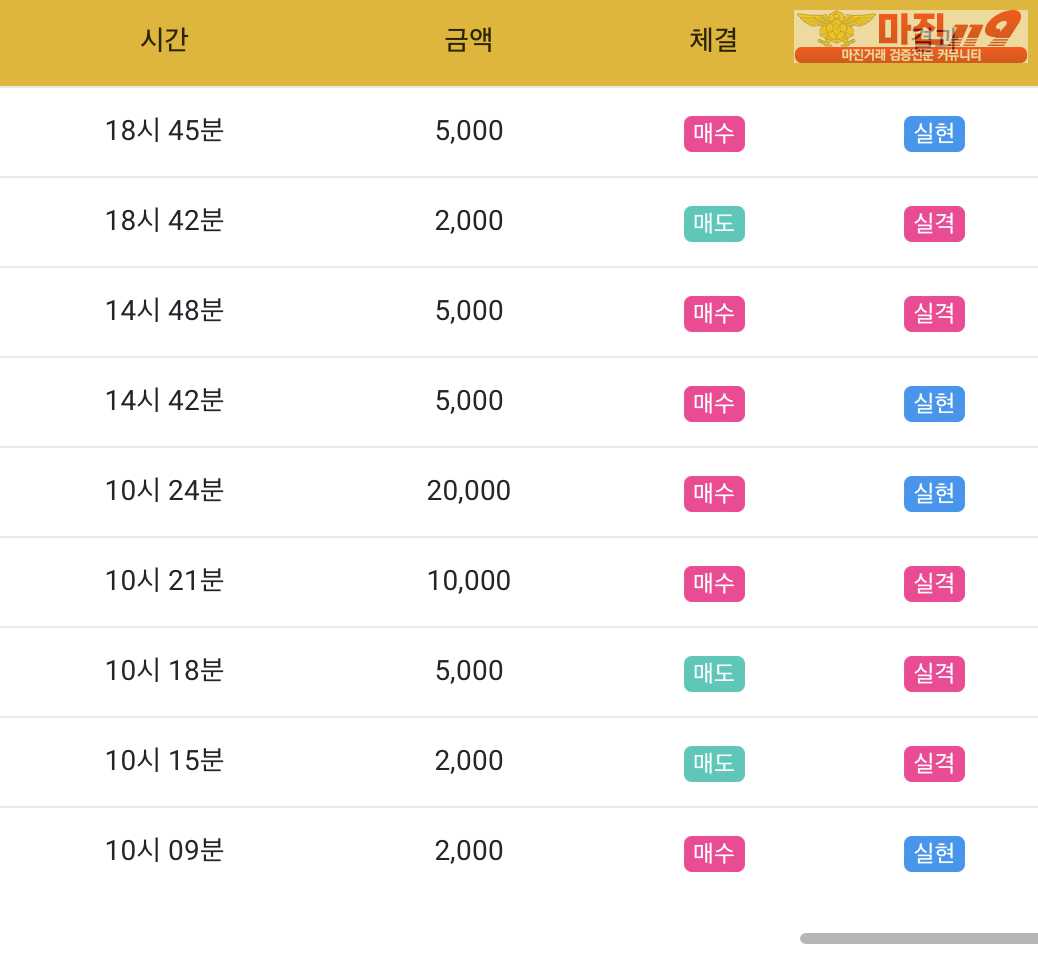Select the 10시 24분 row time
Screen dimensions: 1038x959
pos(164,490)
